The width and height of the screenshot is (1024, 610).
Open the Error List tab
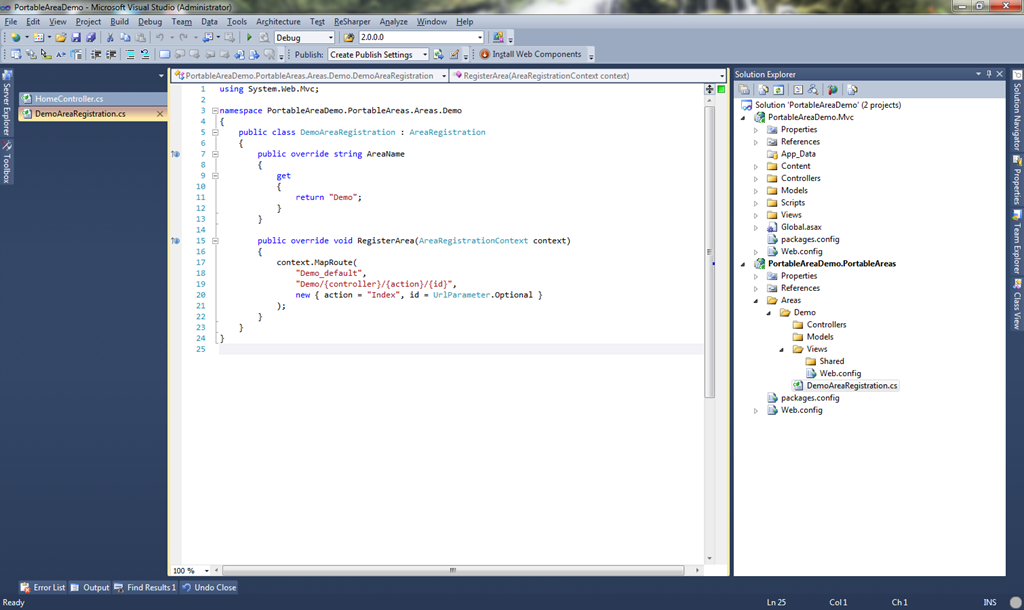[42, 587]
